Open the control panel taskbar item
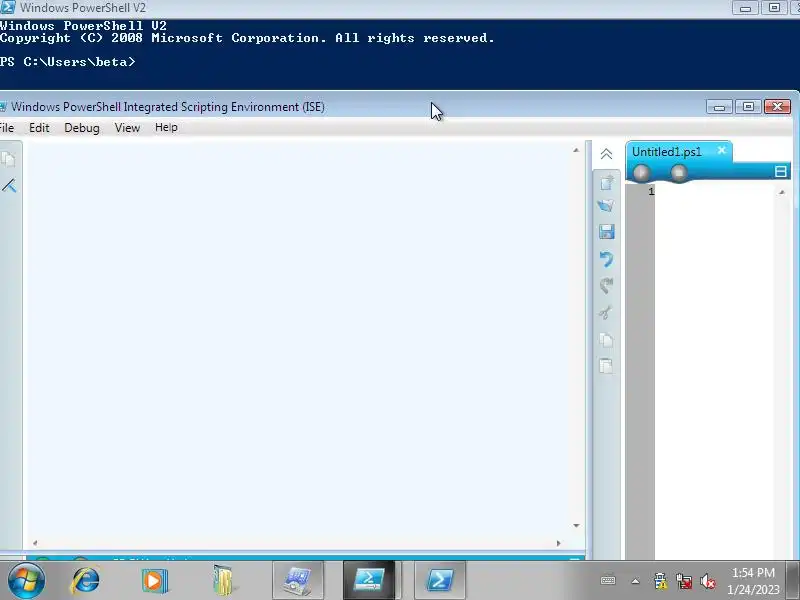 [297, 580]
